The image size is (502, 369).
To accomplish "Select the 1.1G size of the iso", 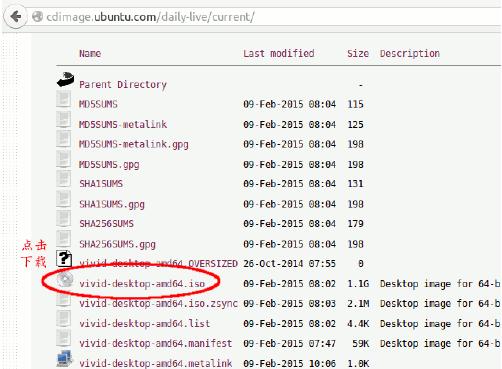I will pyautogui.click(x=358, y=284).
